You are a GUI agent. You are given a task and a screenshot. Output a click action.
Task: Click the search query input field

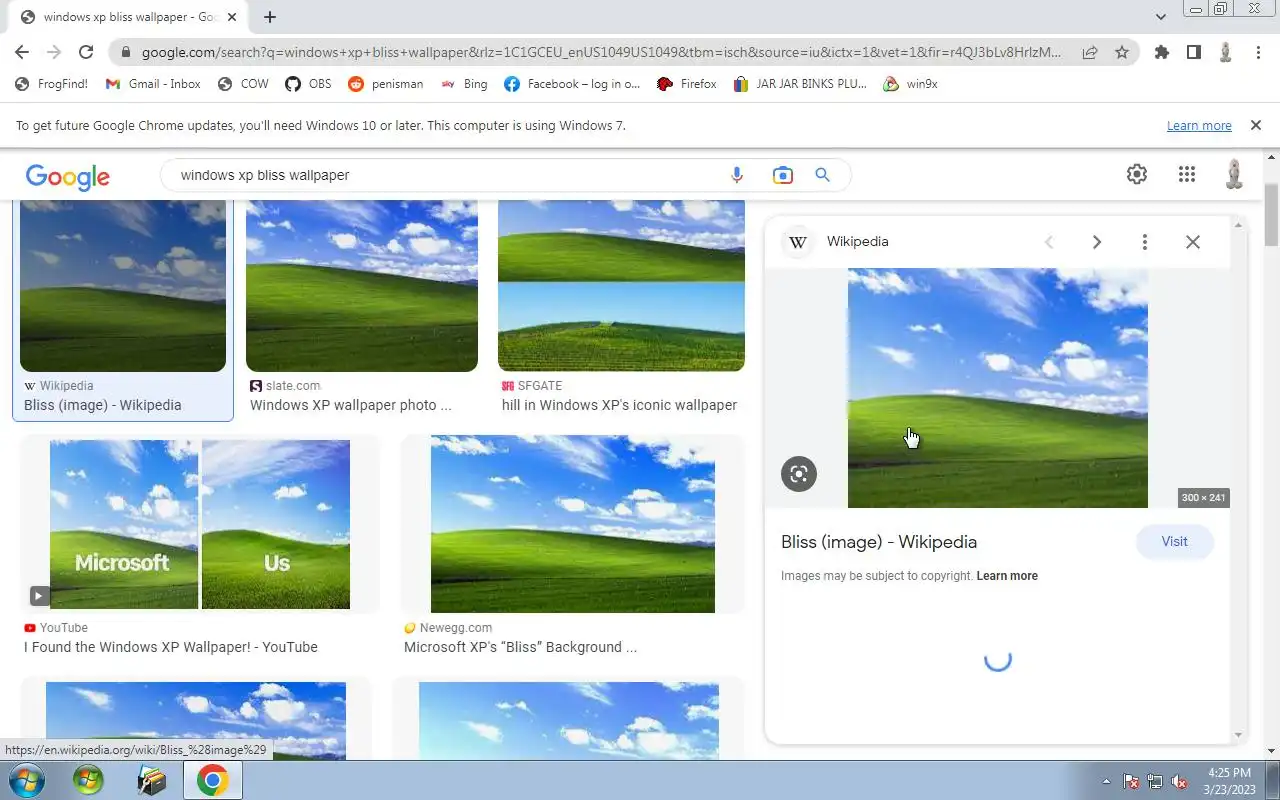click(445, 175)
